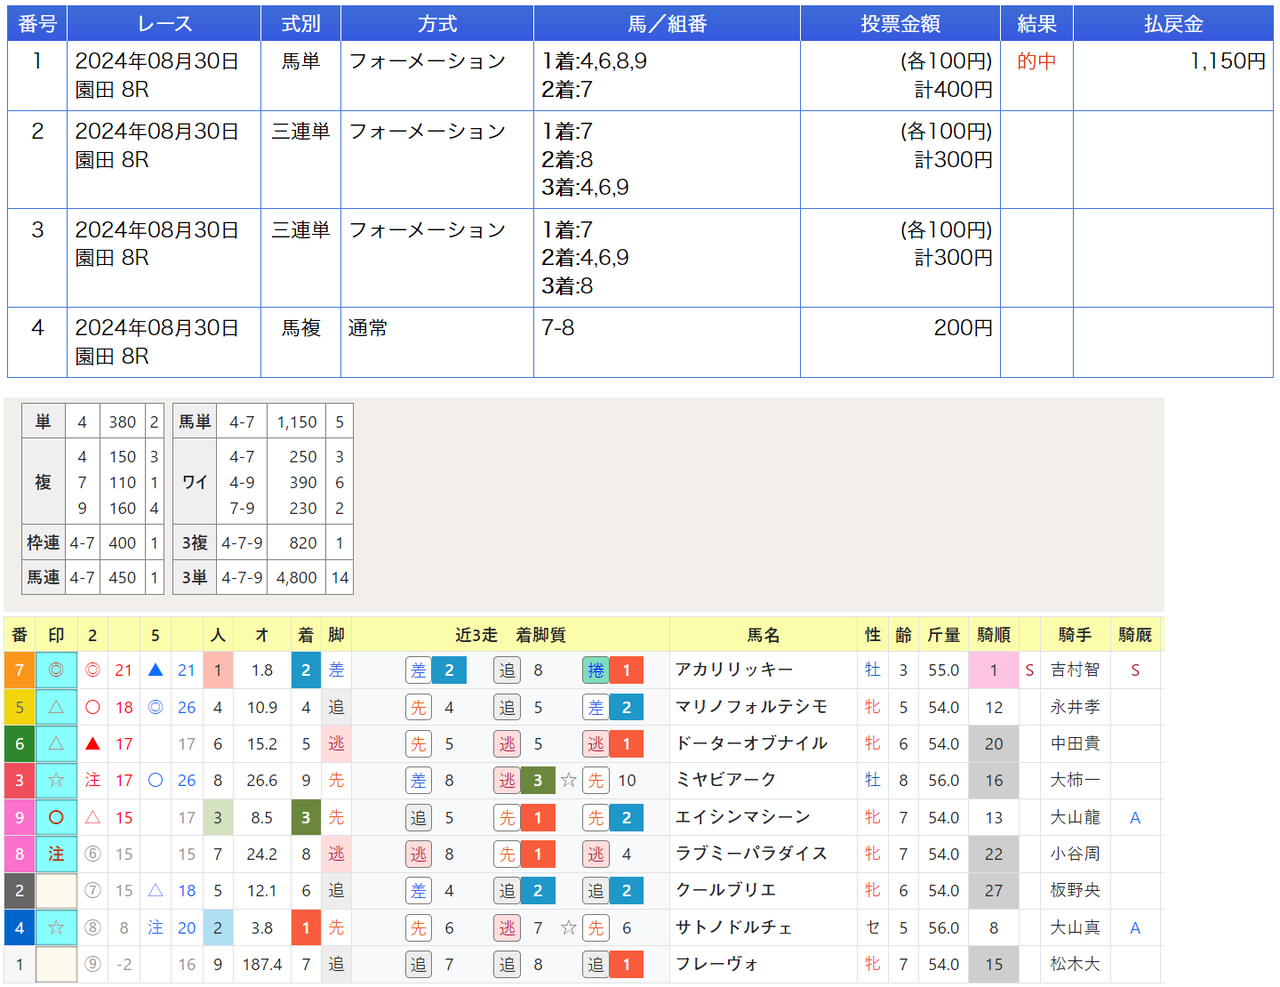Sort by 騎順 column header
This screenshot has height=987, width=1280.
[994, 635]
